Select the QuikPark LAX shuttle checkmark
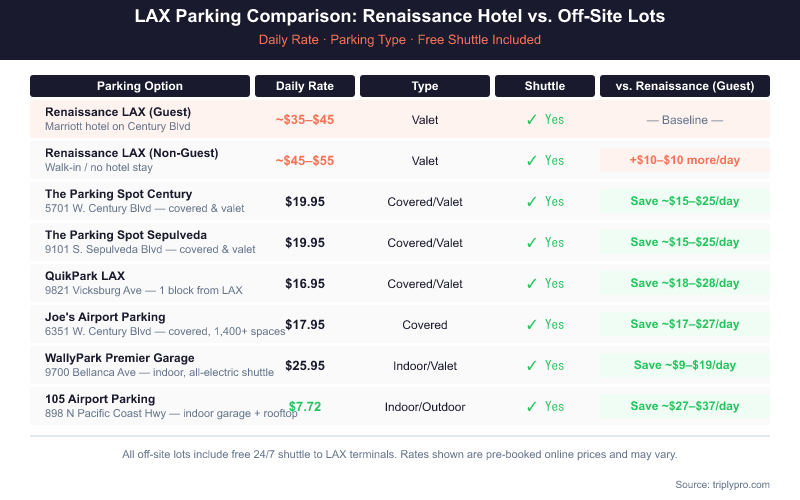Image resolution: width=800 pixels, height=500 pixels. [533, 284]
